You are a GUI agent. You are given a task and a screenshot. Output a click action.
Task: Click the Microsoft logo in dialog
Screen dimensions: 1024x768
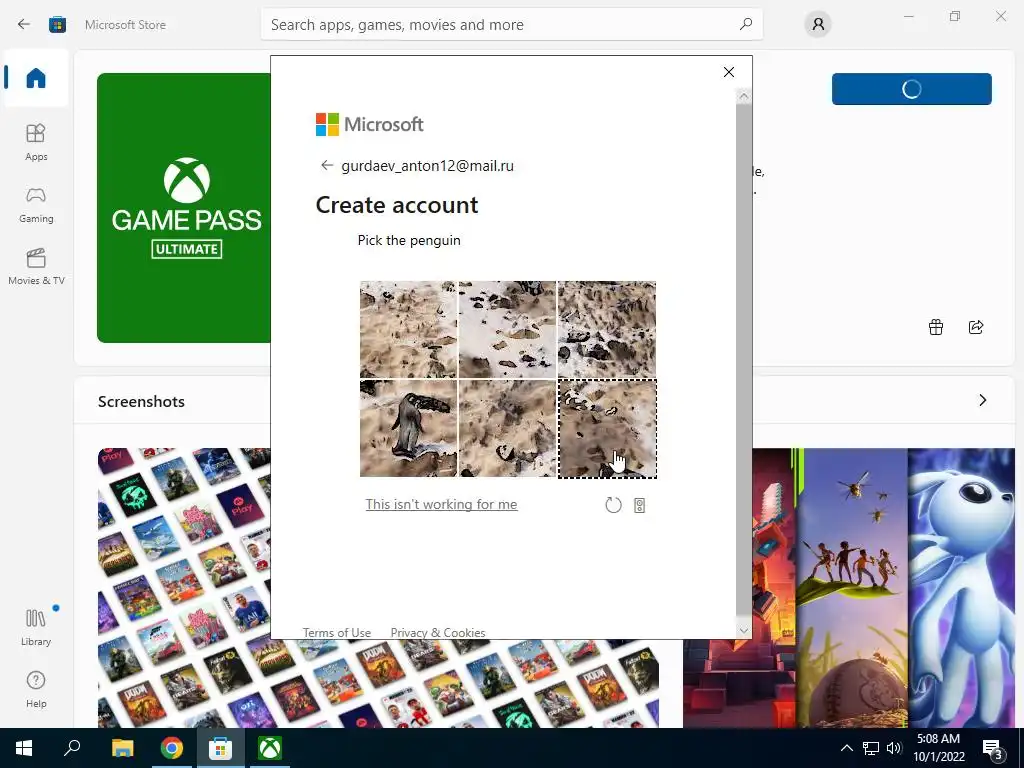370,124
